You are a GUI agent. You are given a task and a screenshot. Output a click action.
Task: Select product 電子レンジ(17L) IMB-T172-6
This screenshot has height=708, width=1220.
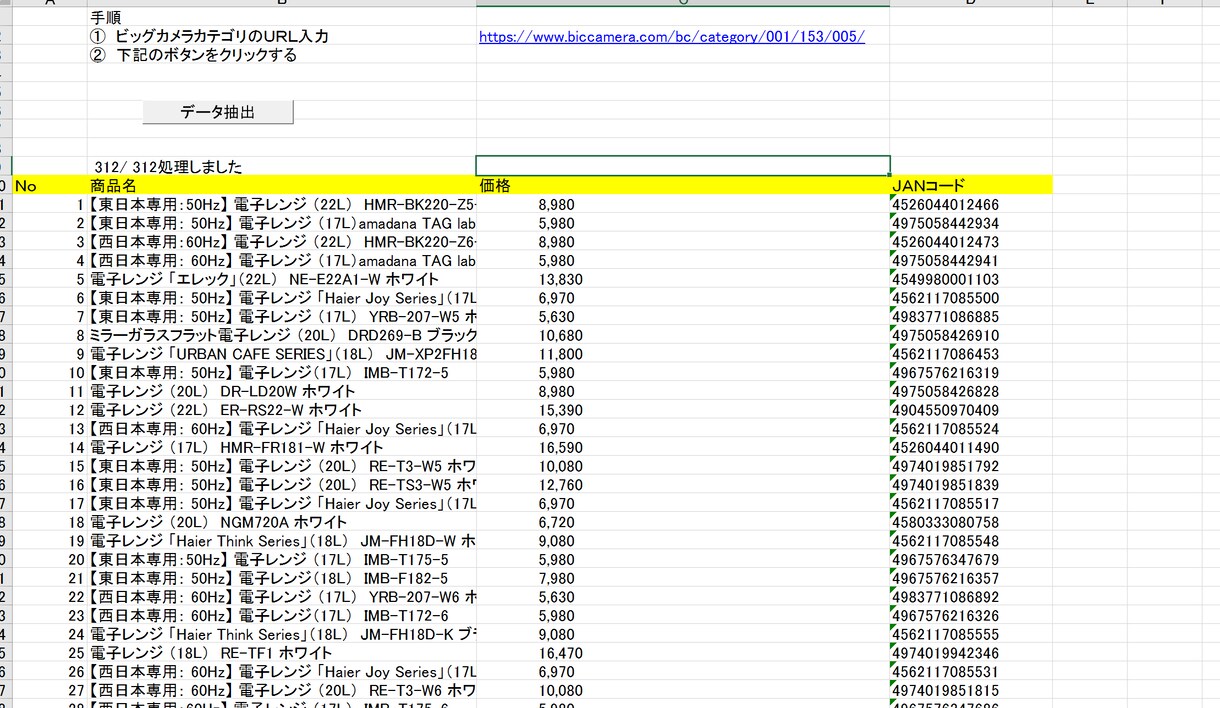[x=282, y=615]
